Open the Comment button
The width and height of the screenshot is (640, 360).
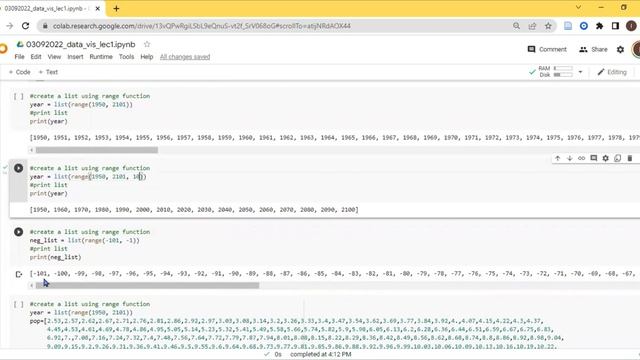547,49
